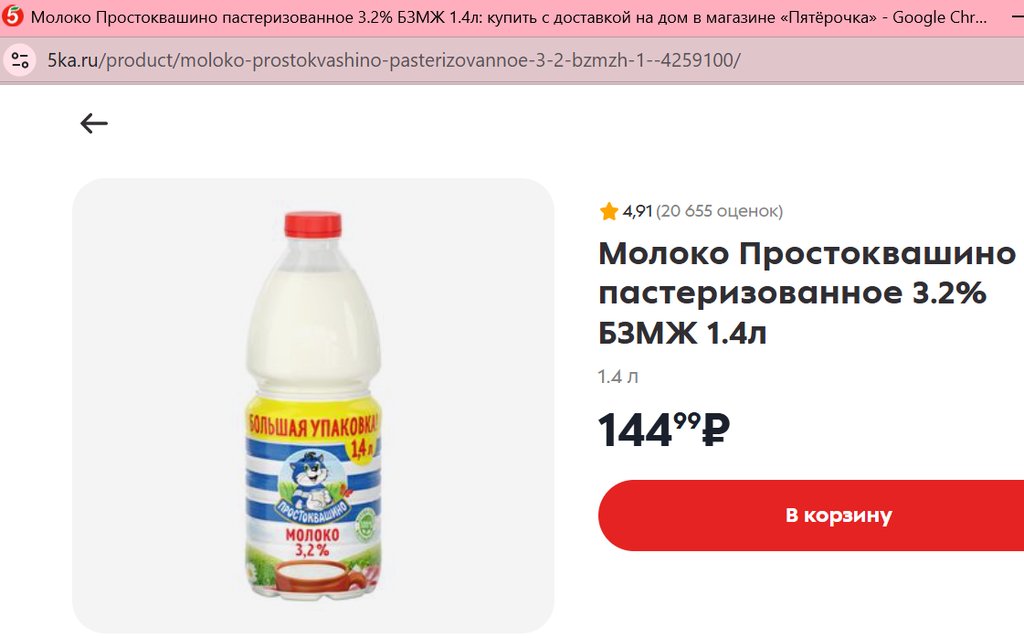Click the ruble currency symbol in price
Viewport: 1024px width, 638px height.
tap(716, 430)
